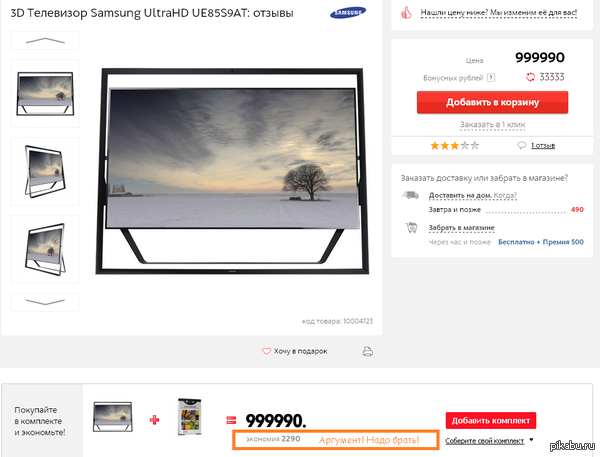Click the three-star rating
The width and height of the screenshot is (600, 457).
tap(454, 145)
